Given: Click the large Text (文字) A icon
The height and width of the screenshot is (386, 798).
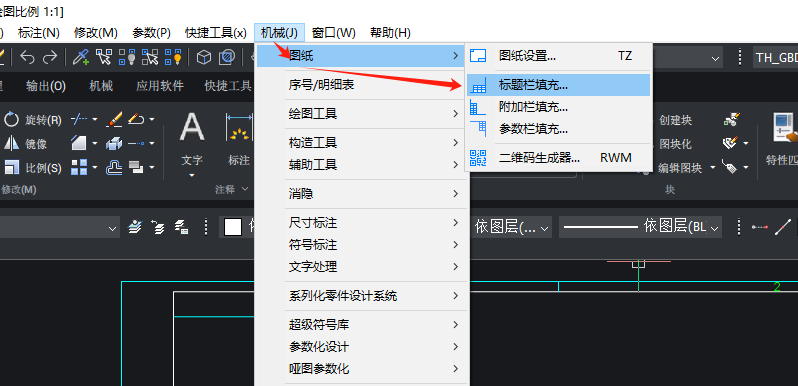Looking at the screenshot, I should [x=192, y=127].
